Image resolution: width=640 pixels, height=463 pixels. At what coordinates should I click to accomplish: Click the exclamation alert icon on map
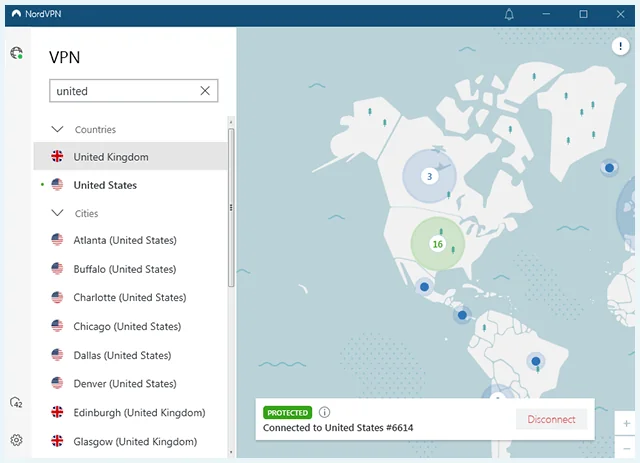point(620,46)
